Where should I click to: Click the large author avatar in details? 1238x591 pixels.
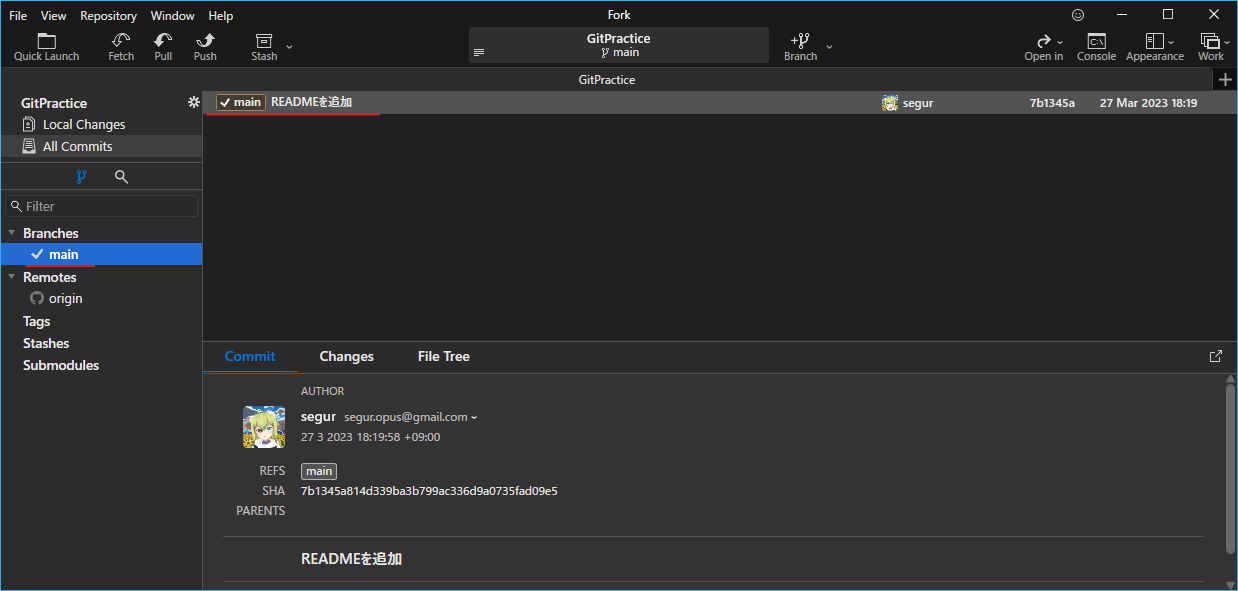point(264,427)
